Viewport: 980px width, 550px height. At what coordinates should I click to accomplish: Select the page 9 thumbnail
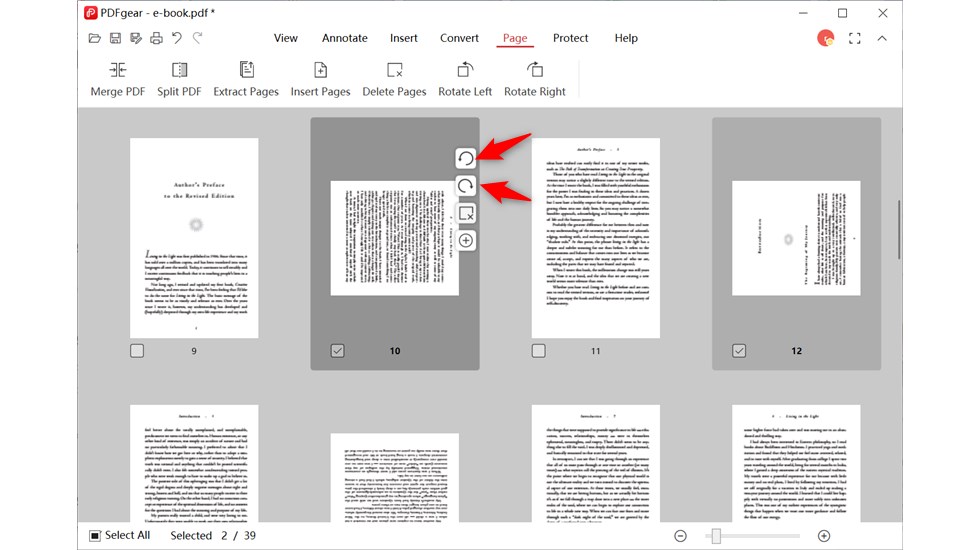194,238
